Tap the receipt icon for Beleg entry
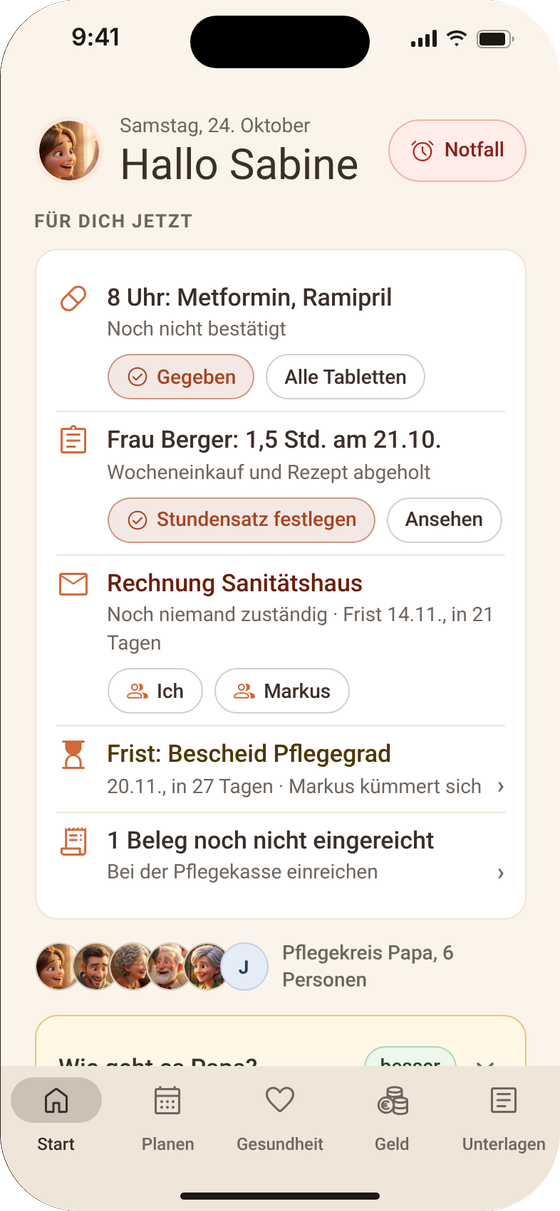 coord(73,841)
